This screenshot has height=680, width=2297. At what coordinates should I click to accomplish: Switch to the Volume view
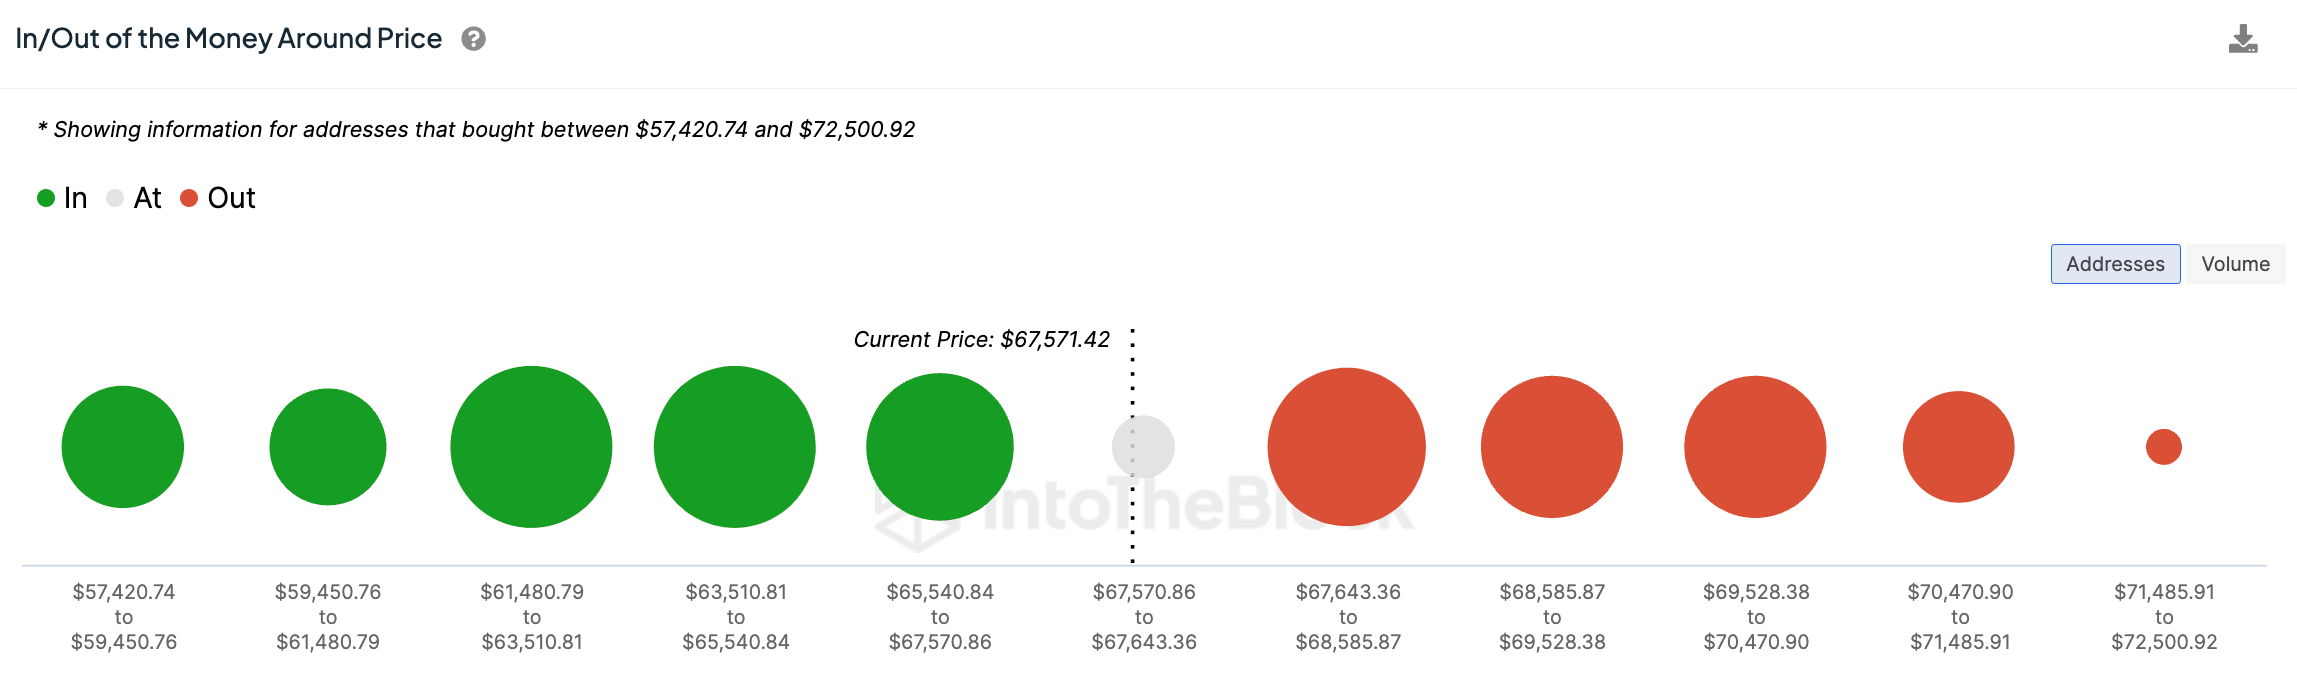click(2235, 264)
